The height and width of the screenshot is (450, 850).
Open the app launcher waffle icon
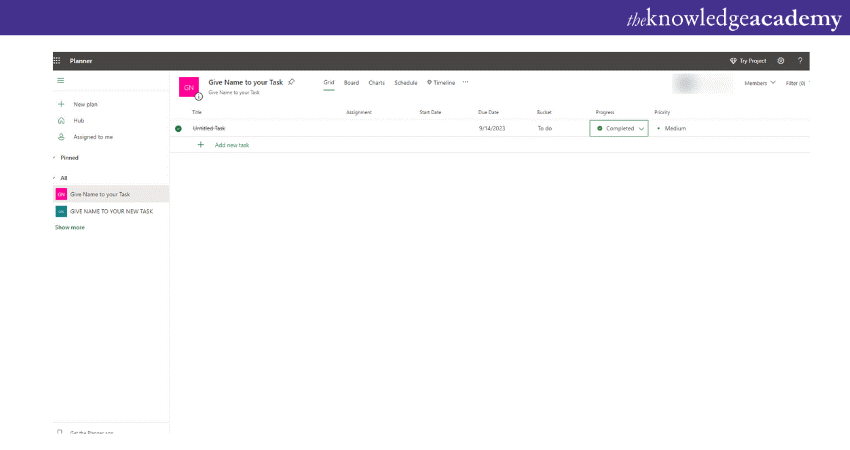coord(57,61)
